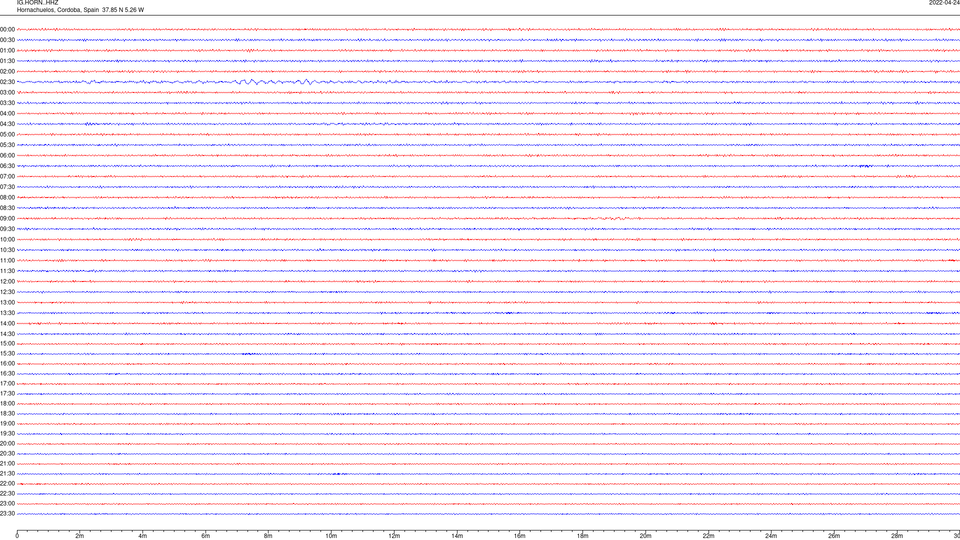Viewport: 960px width, 540px height.
Task: Select the 00:00 trace time label
Action: (x=7, y=29)
